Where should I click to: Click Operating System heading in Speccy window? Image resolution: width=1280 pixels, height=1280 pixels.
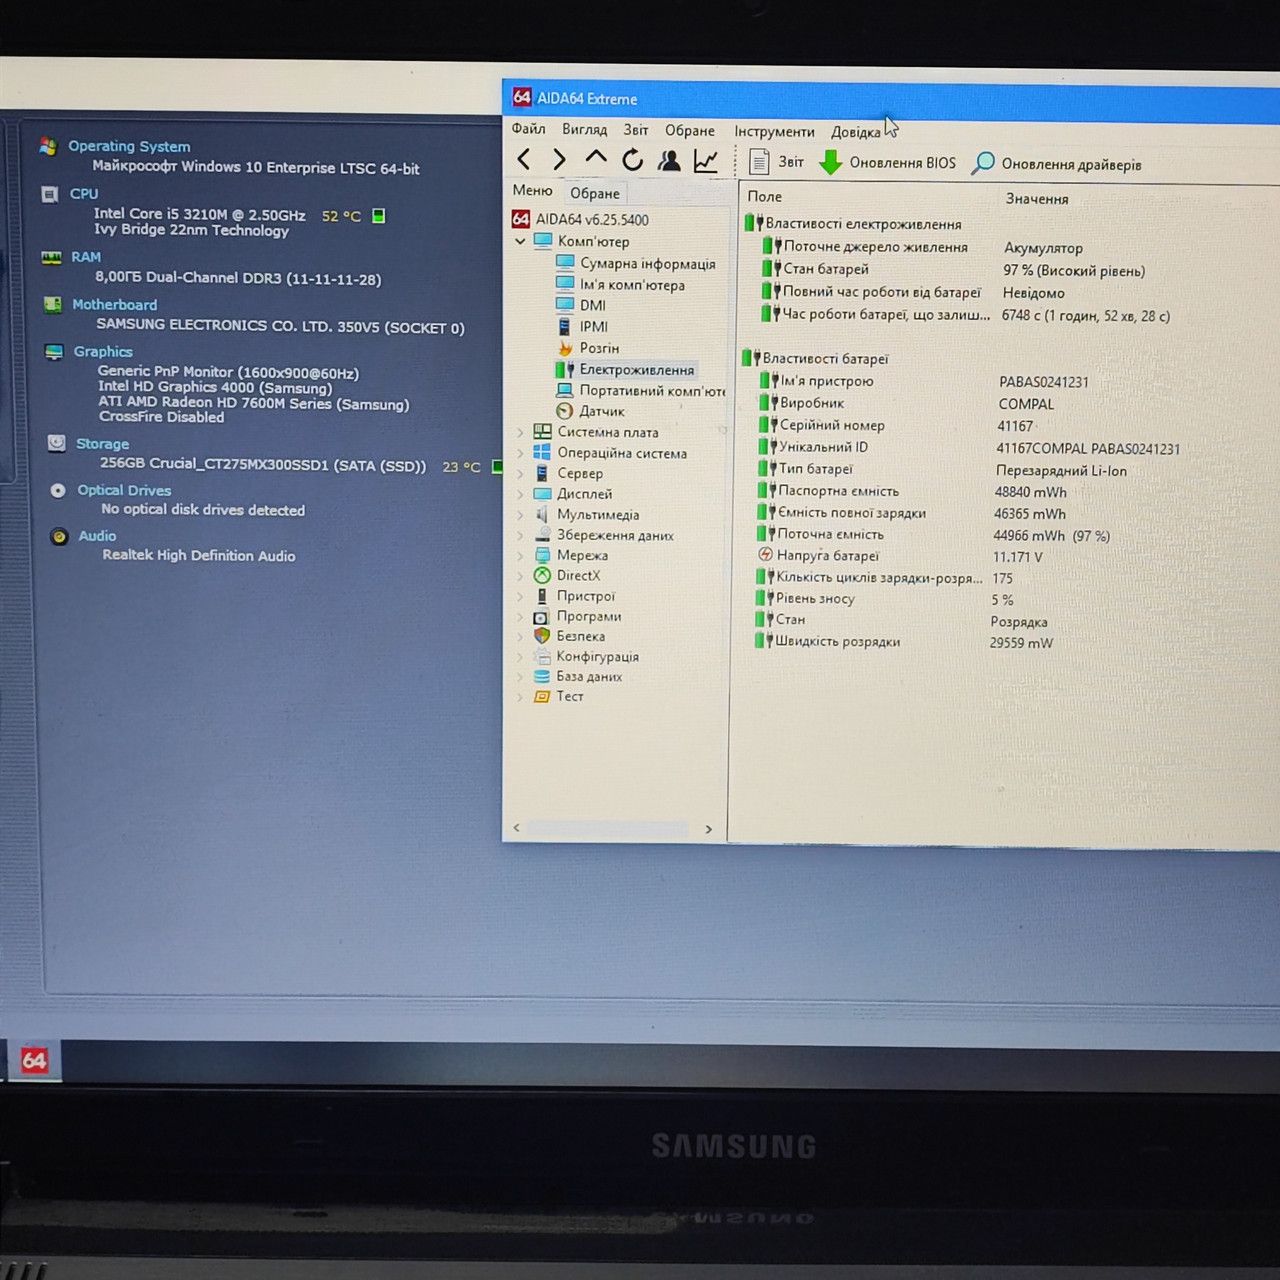point(129,146)
